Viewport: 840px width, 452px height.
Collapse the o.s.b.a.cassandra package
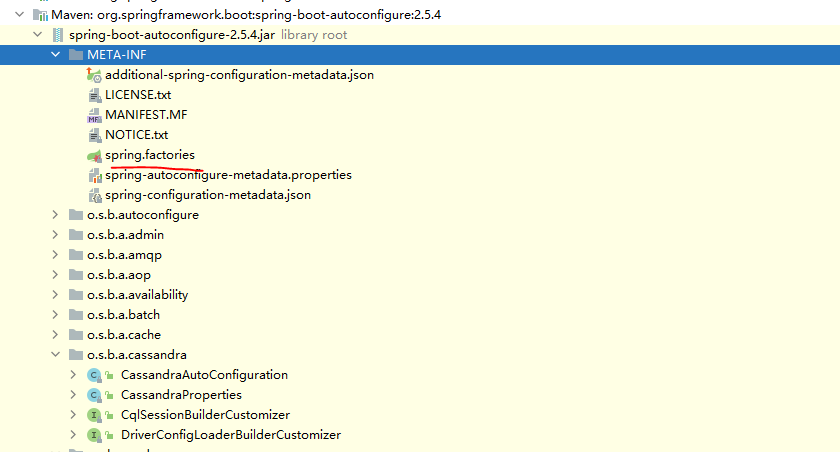[x=55, y=355]
